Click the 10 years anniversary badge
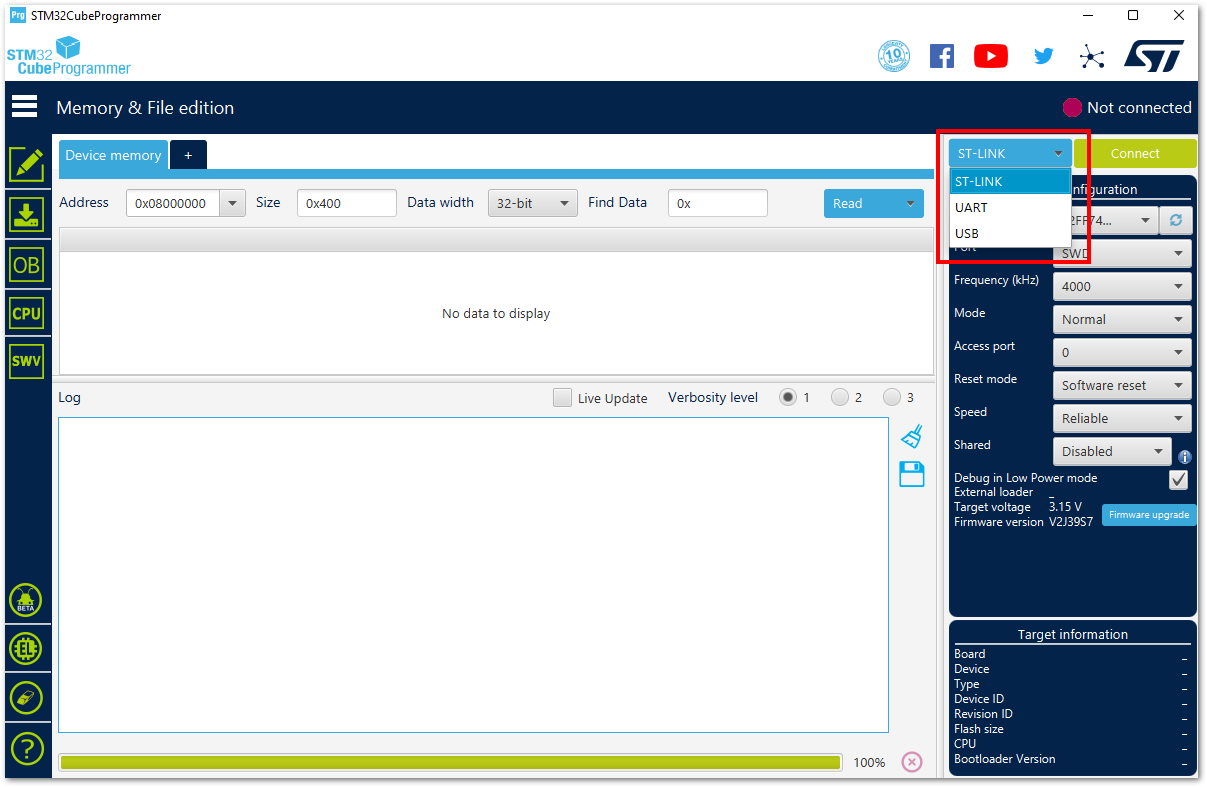The height and width of the screenshot is (787, 1207). click(893, 56)
